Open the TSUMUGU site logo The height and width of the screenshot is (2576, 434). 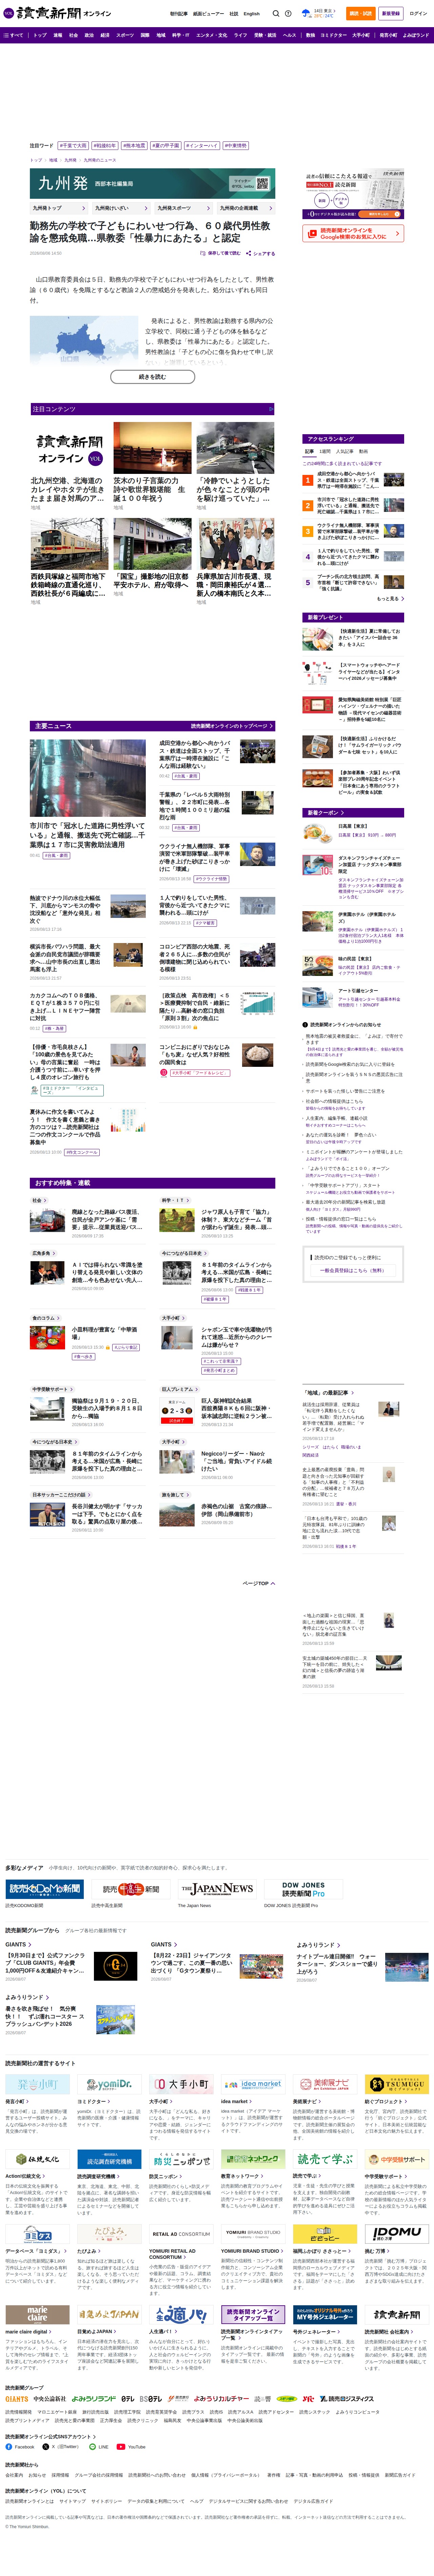pyautogui.click(x=397, y=2084)
